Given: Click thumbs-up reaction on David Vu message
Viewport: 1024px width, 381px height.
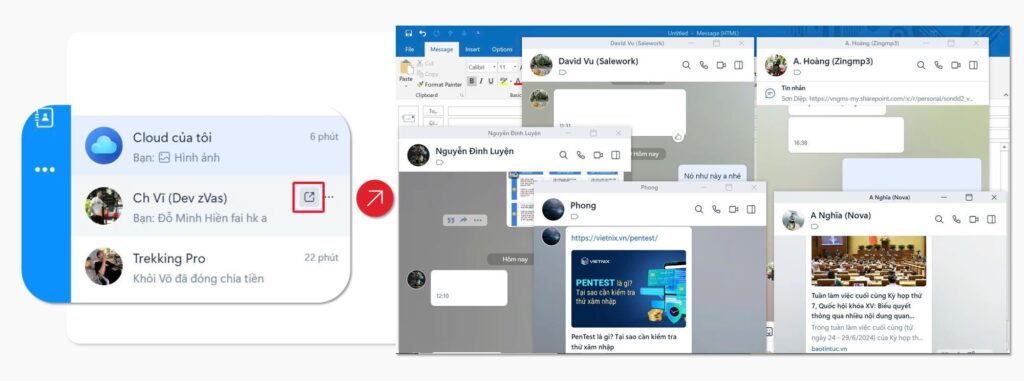Looking at the screenshot, I should coord(678,136).
